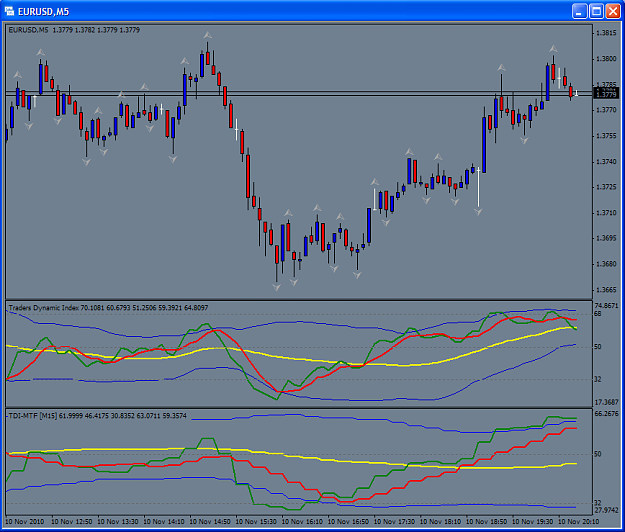625x532 pixels.
Task: Click the 1.3800 price scale label
Action: [606, 59]
